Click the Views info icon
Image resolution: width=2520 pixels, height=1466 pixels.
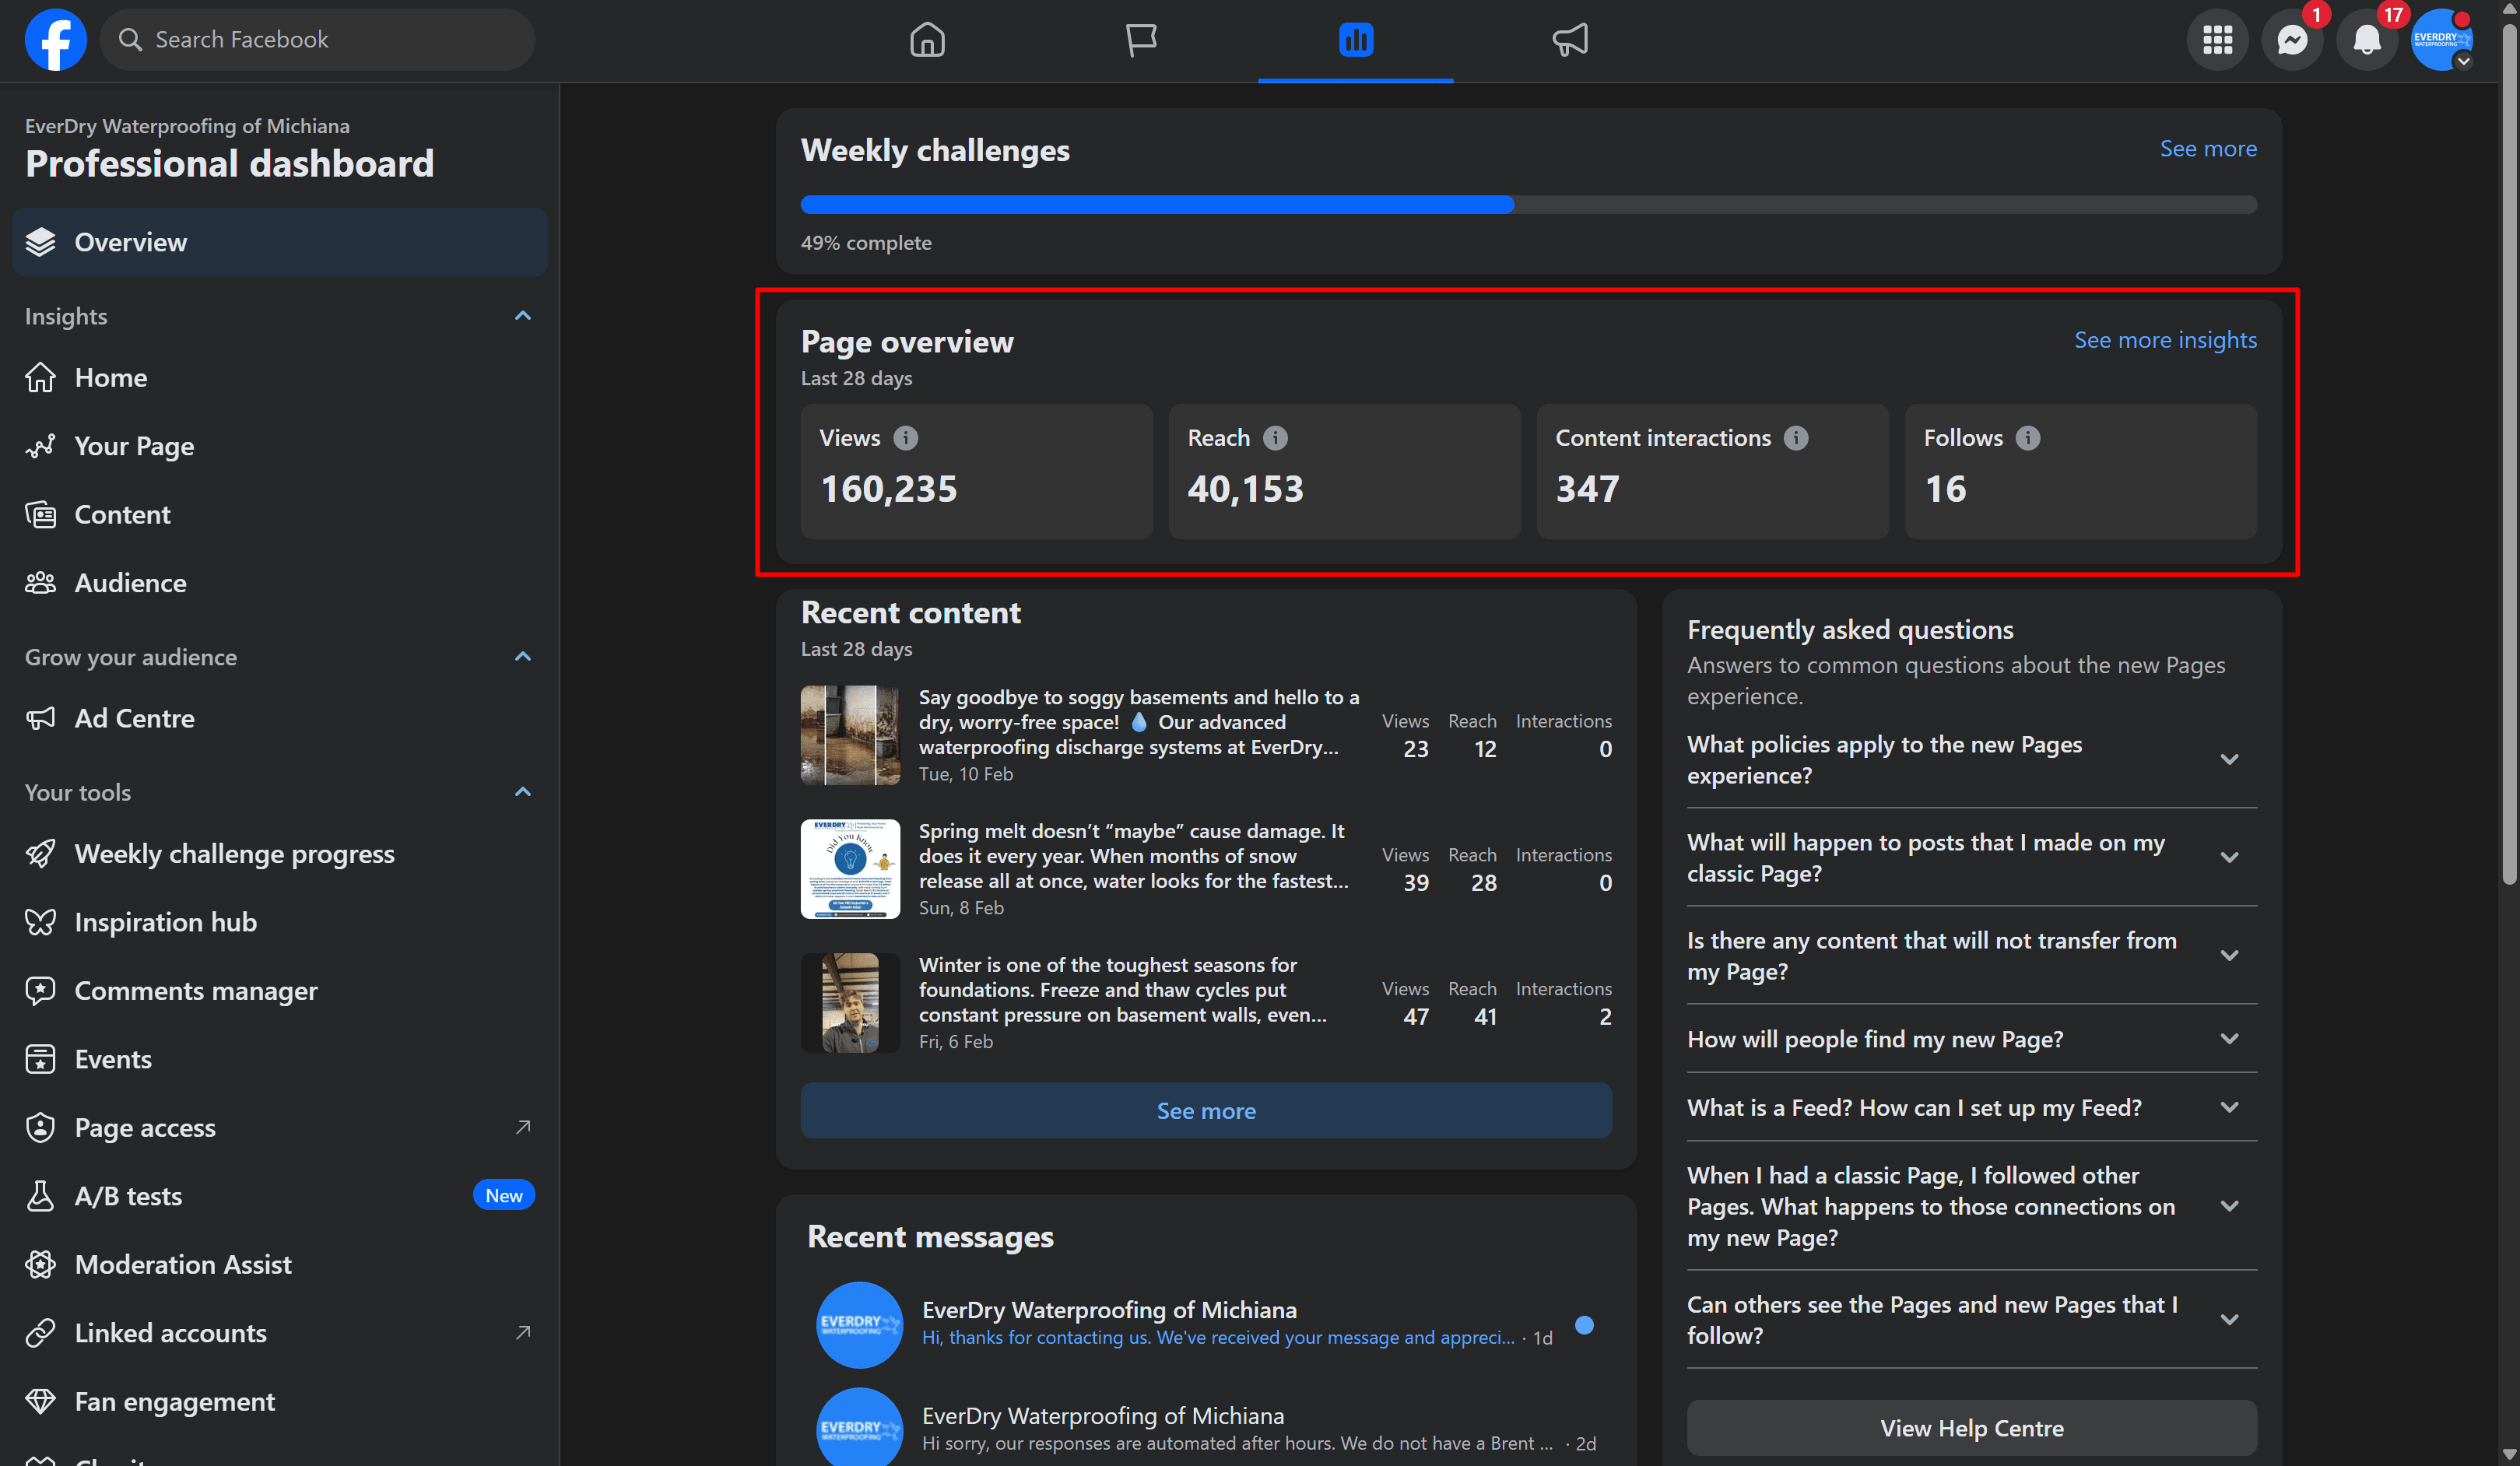click(x=905, y=438)
